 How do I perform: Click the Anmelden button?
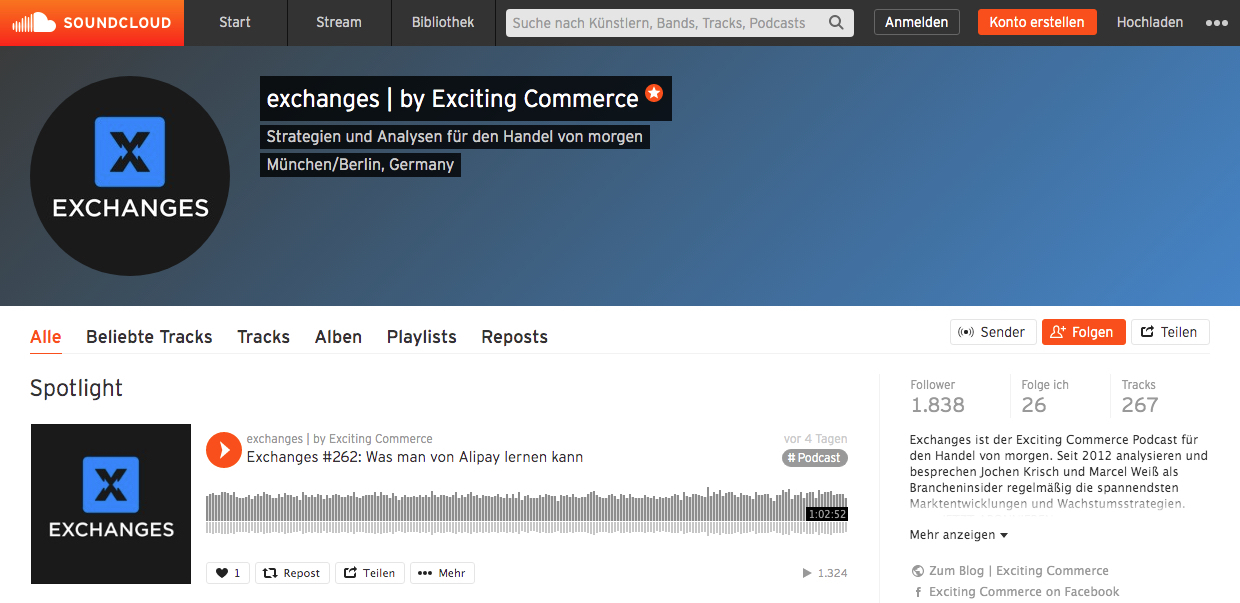917,22
